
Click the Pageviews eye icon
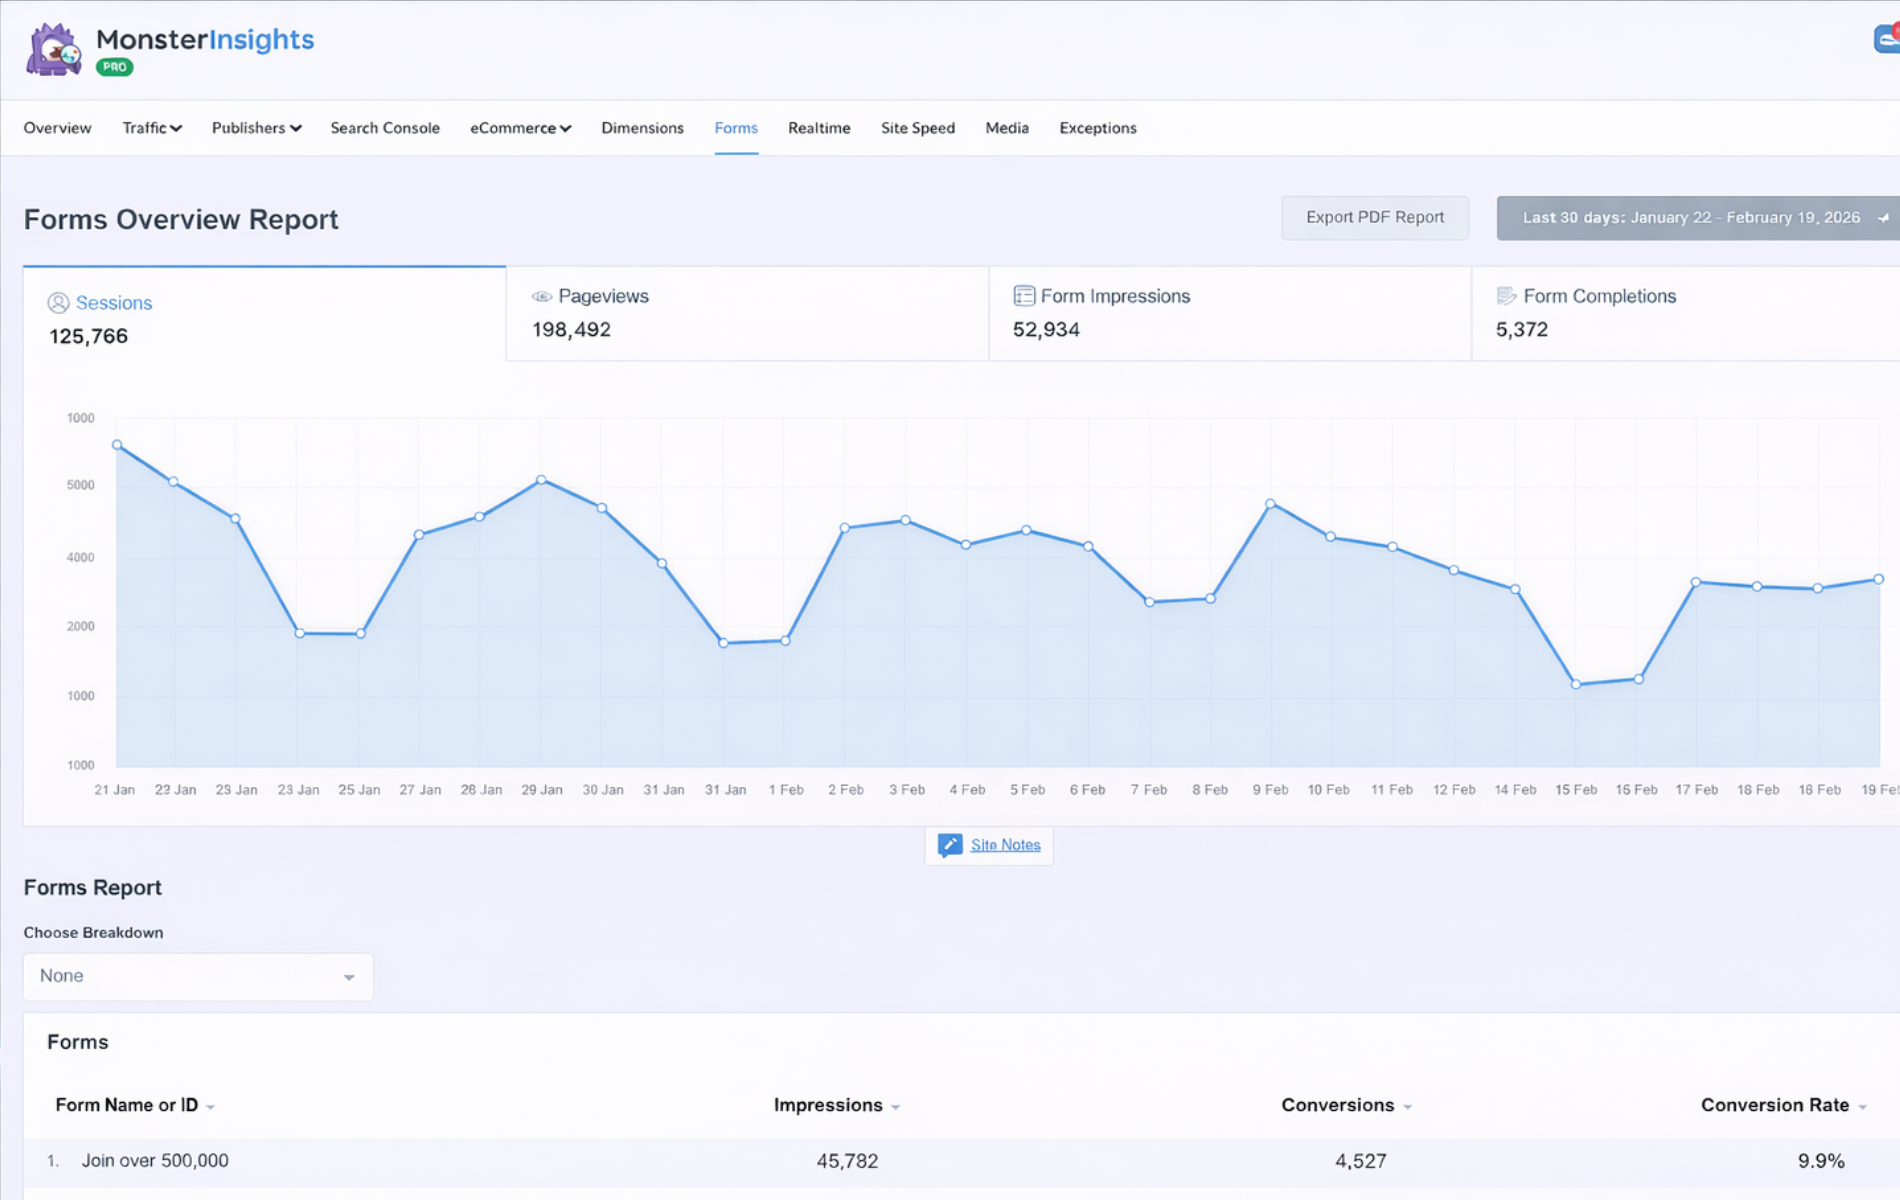542,297
